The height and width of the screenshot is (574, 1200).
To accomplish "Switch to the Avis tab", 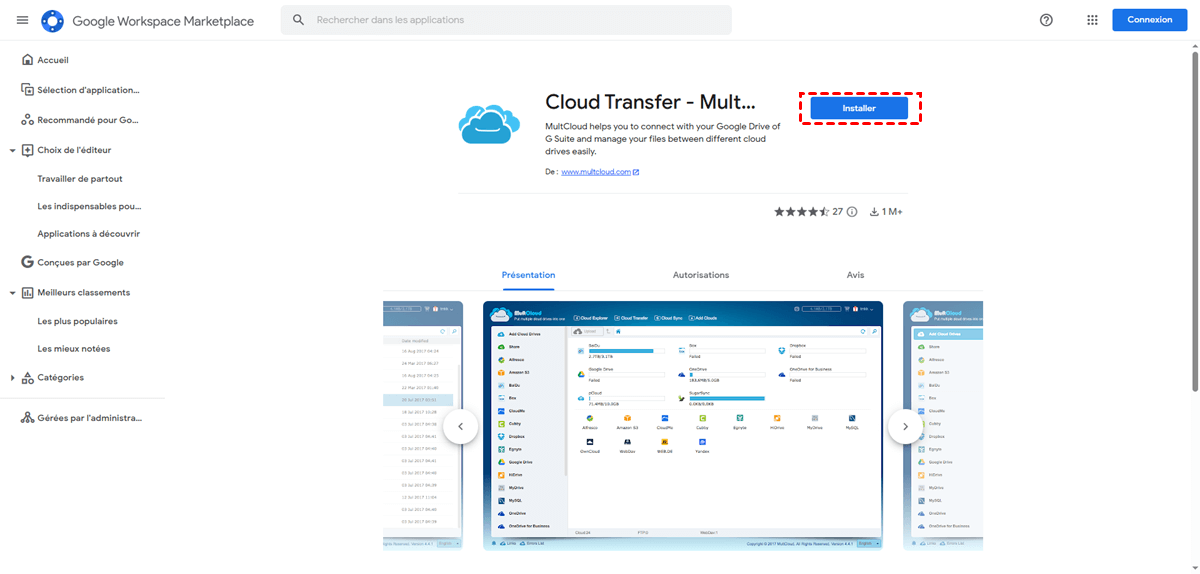I will click(x=855, y=275).
